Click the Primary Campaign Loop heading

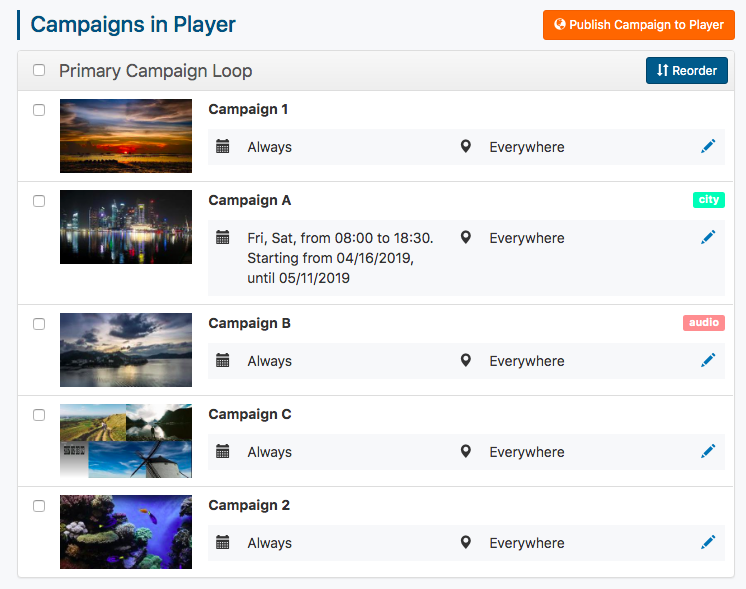tap(156, 71)
